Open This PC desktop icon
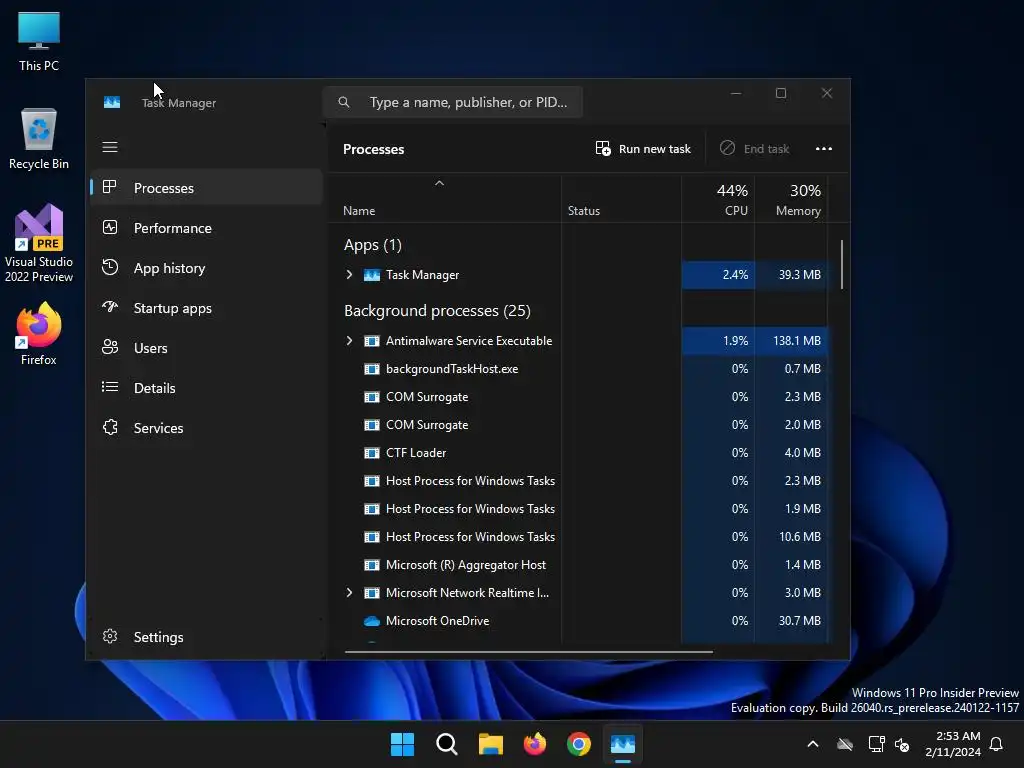 [39, 41]
